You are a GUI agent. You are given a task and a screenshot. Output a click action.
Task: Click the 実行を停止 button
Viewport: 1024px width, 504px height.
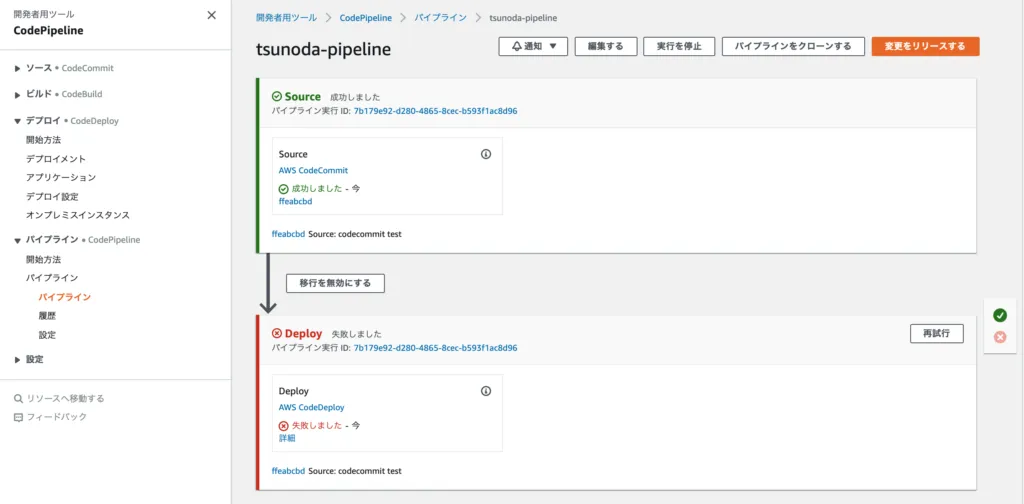pos(679,46)
